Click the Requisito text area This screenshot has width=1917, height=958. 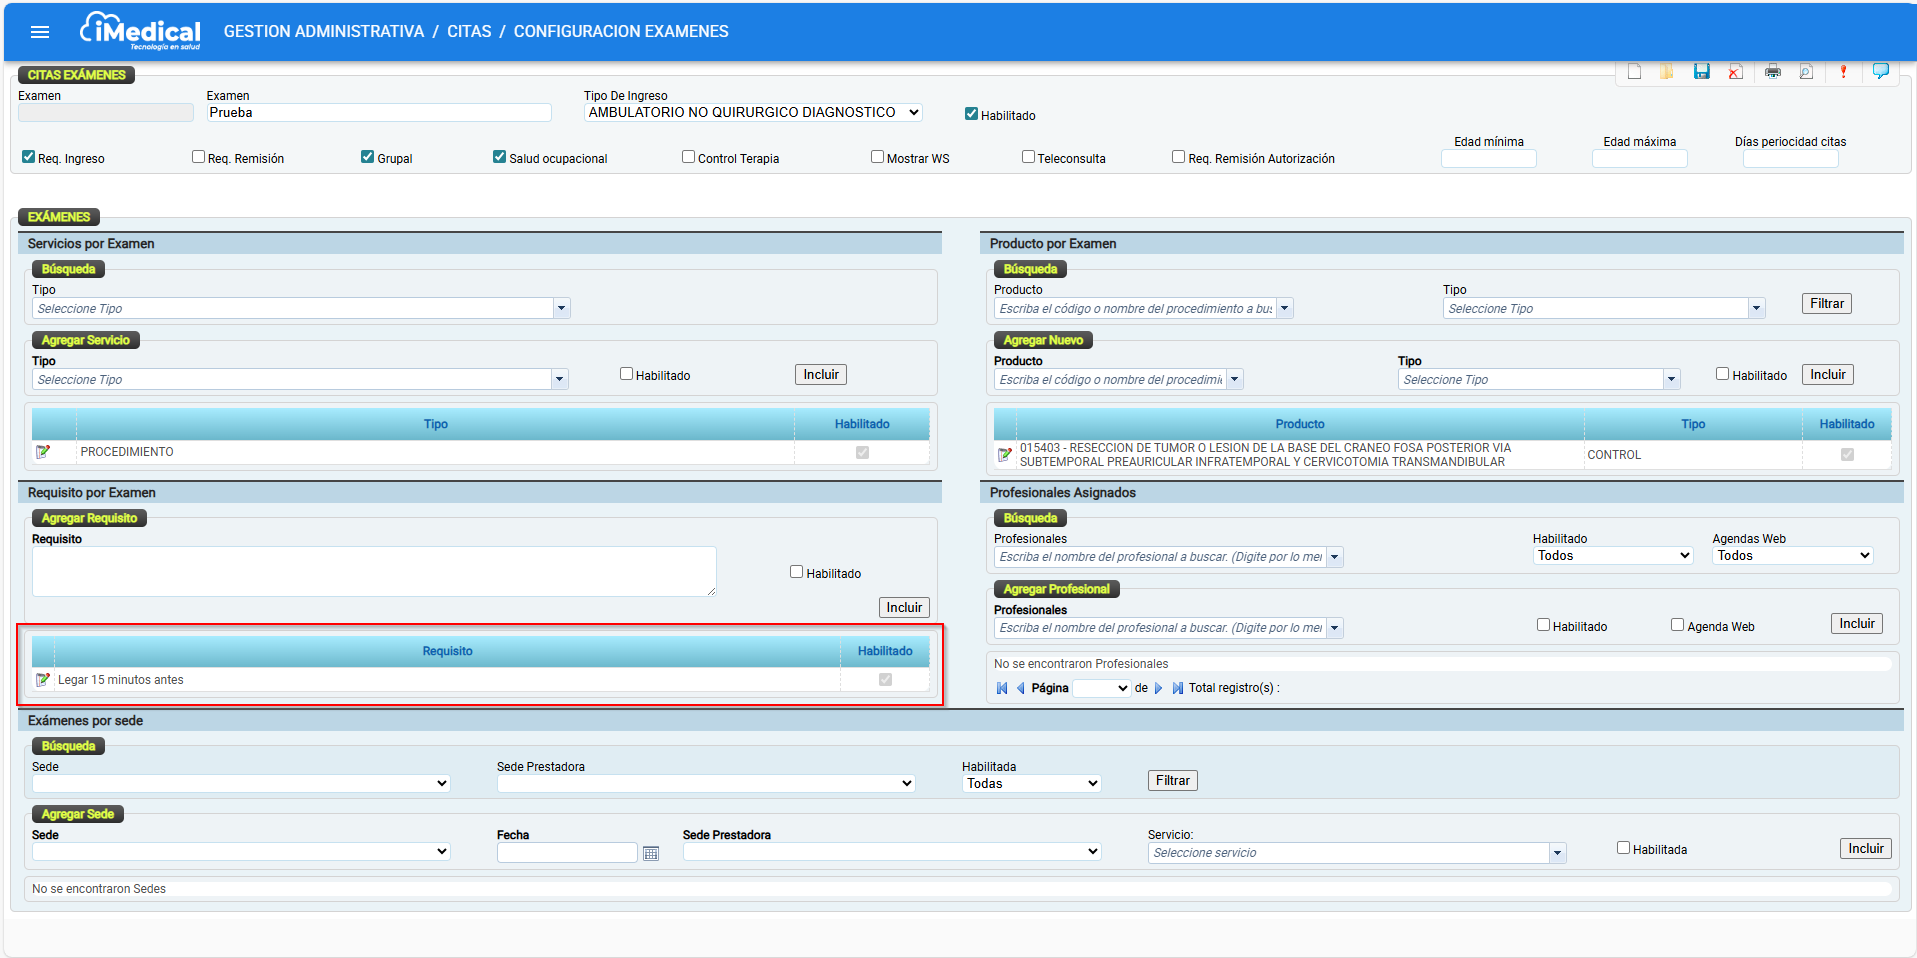(x=374, y=571)
